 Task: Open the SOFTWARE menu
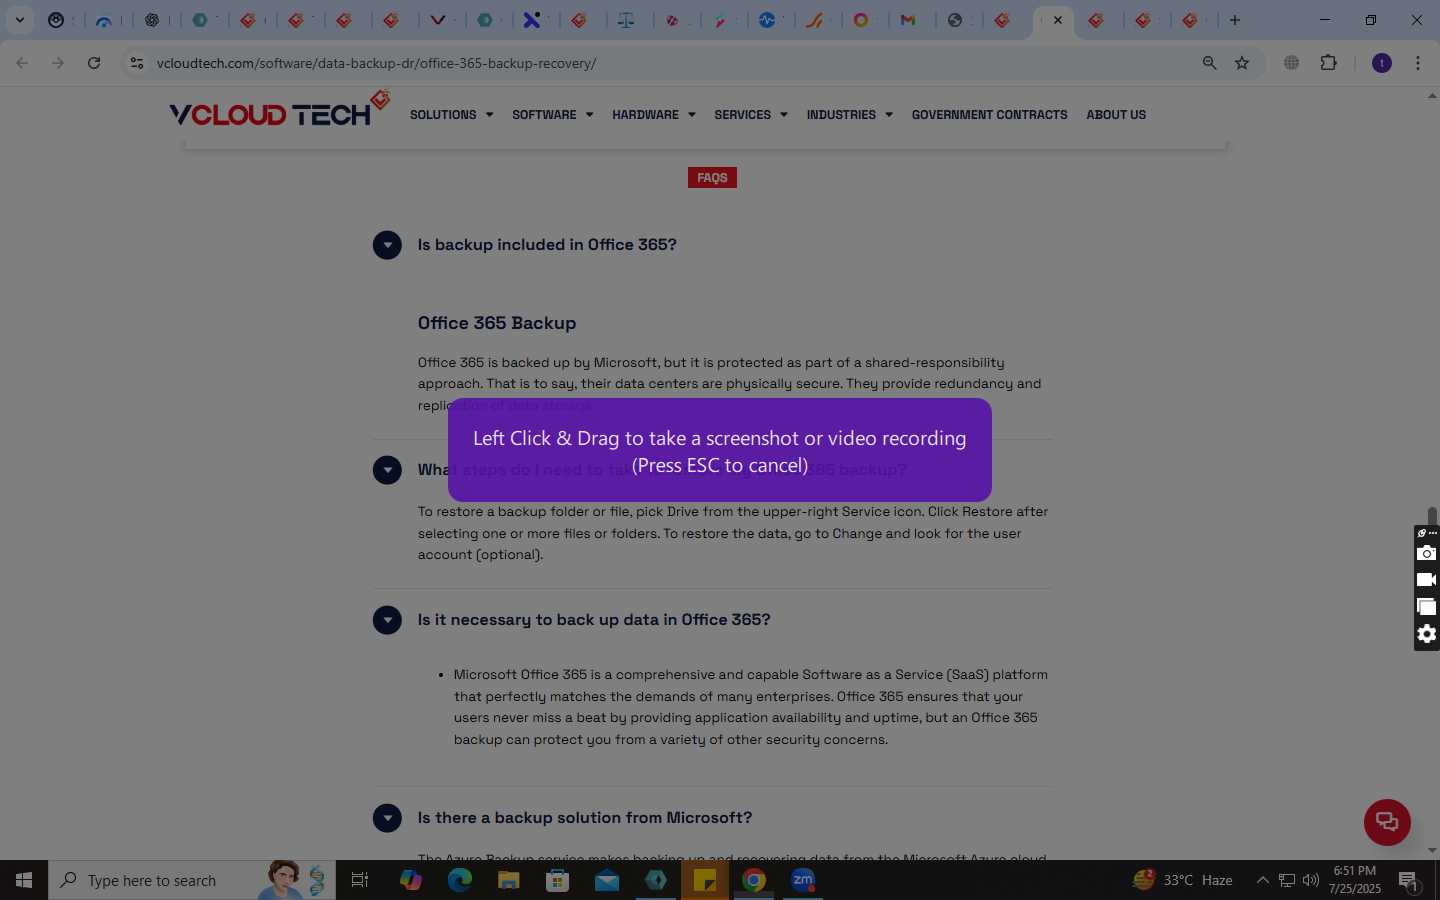[552, 115]
